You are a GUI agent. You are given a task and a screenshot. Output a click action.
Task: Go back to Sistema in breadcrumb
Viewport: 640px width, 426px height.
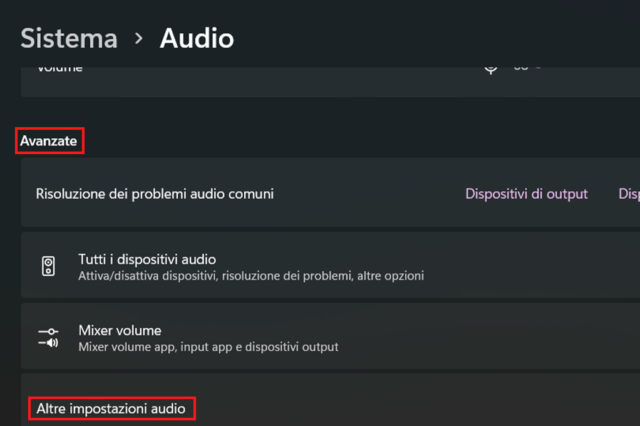[x=69, y=39]
